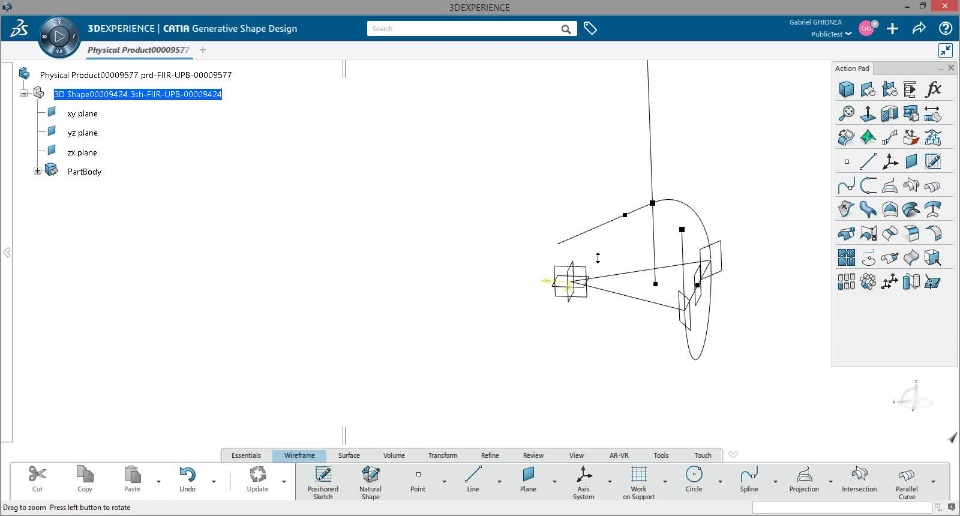Open dropdown arrow next to Line tool
The width and height of the screenshot is (960, 516).
500,482
